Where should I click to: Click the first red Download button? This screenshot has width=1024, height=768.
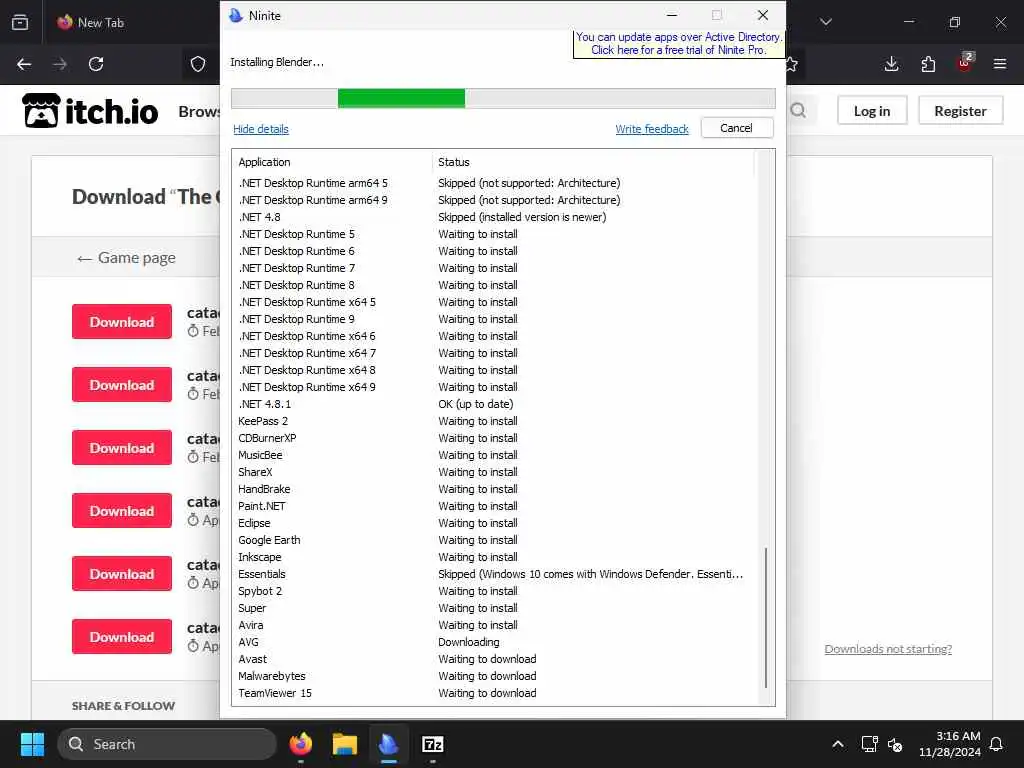122,321
